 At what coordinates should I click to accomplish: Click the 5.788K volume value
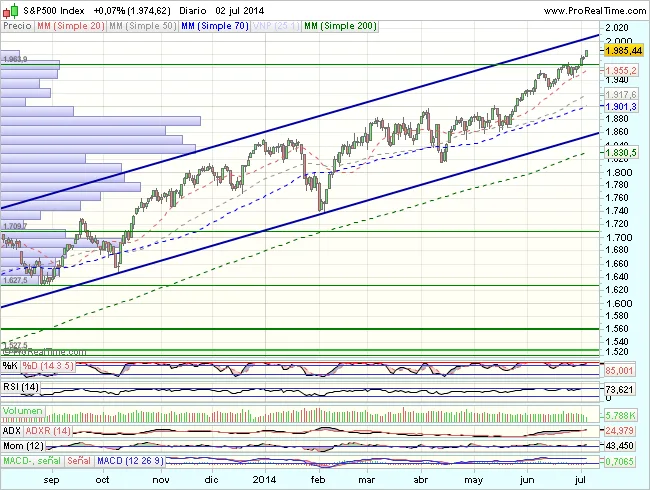tap(620, 415)
